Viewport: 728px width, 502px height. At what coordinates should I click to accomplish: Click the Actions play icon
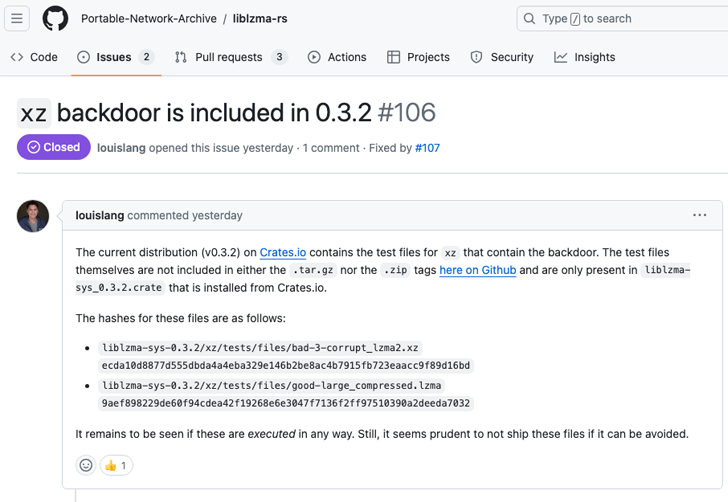[x=314, y=57]
